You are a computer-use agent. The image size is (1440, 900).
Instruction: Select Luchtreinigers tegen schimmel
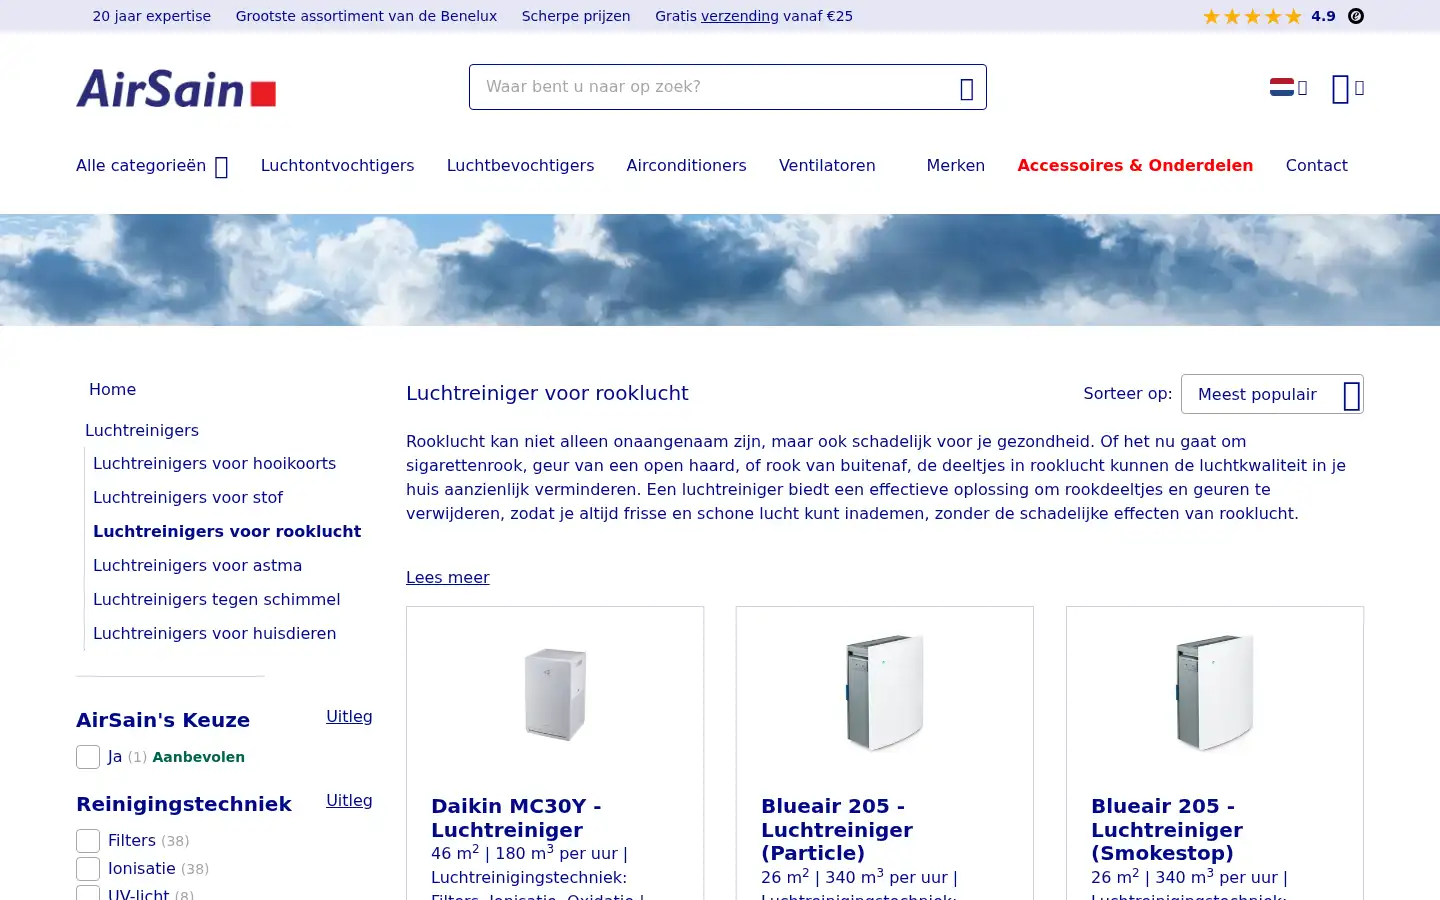216,600
